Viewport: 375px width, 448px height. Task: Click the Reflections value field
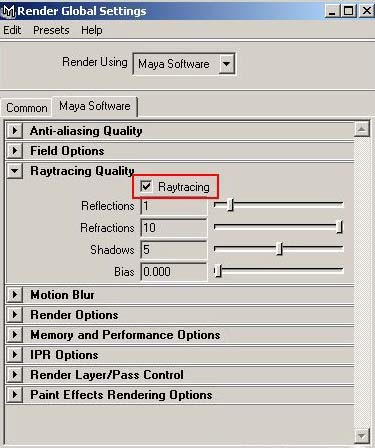(174, 206)
